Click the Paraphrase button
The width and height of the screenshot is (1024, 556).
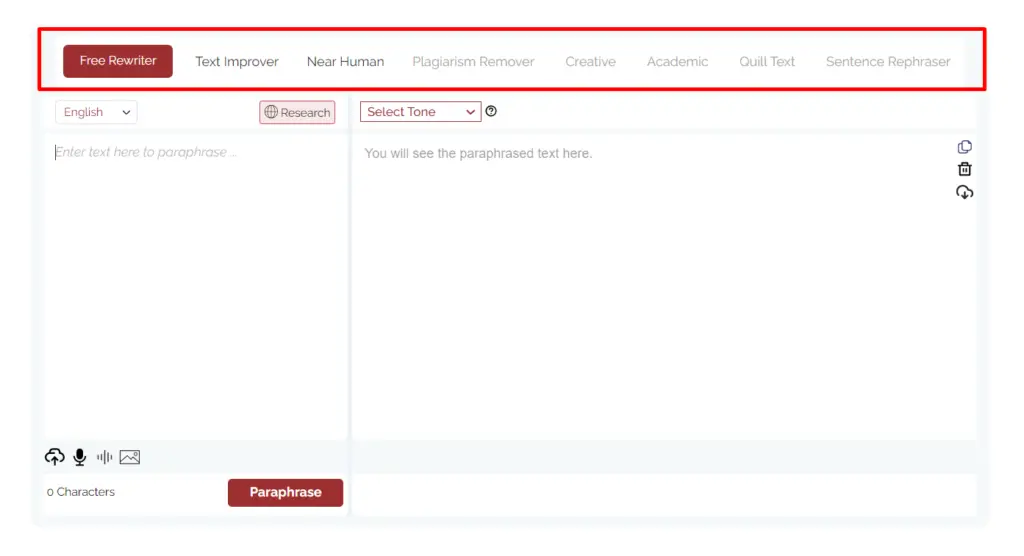285,493
